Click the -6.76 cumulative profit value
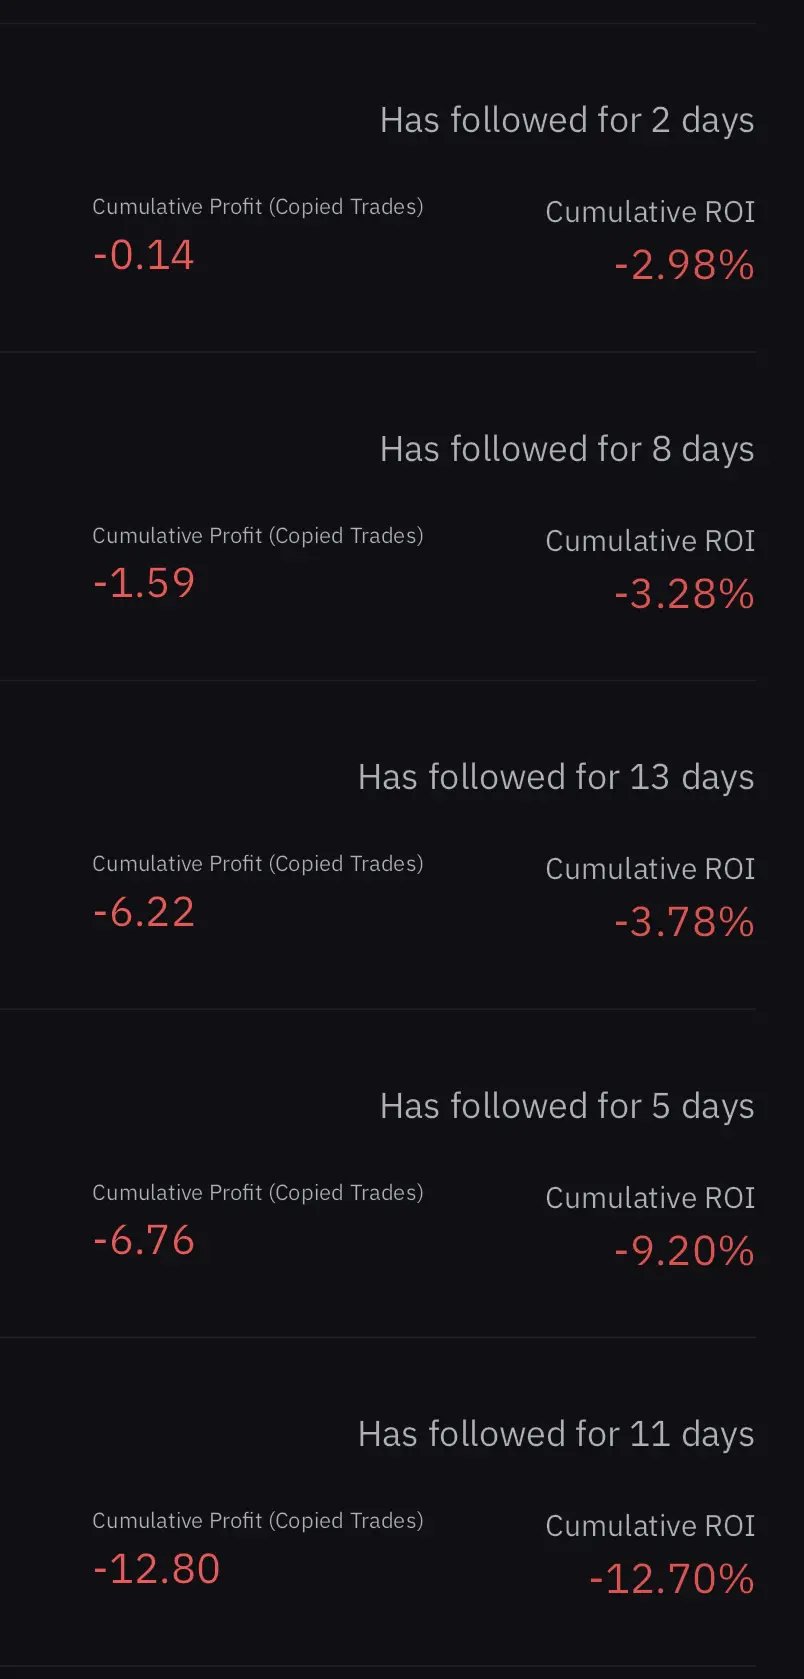 coord(143,1240)
